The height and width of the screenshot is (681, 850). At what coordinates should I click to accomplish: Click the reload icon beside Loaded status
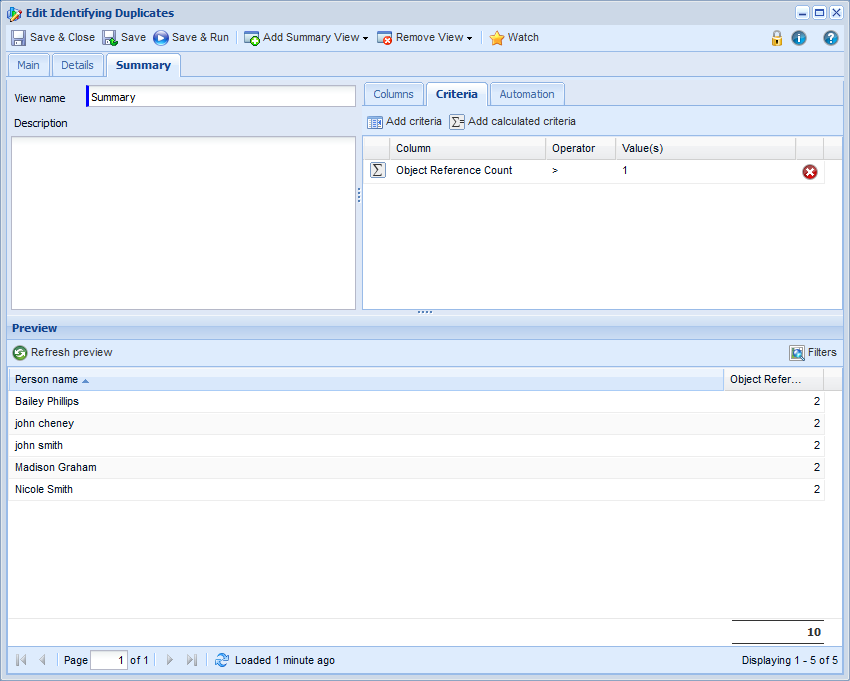click(222, 660)
